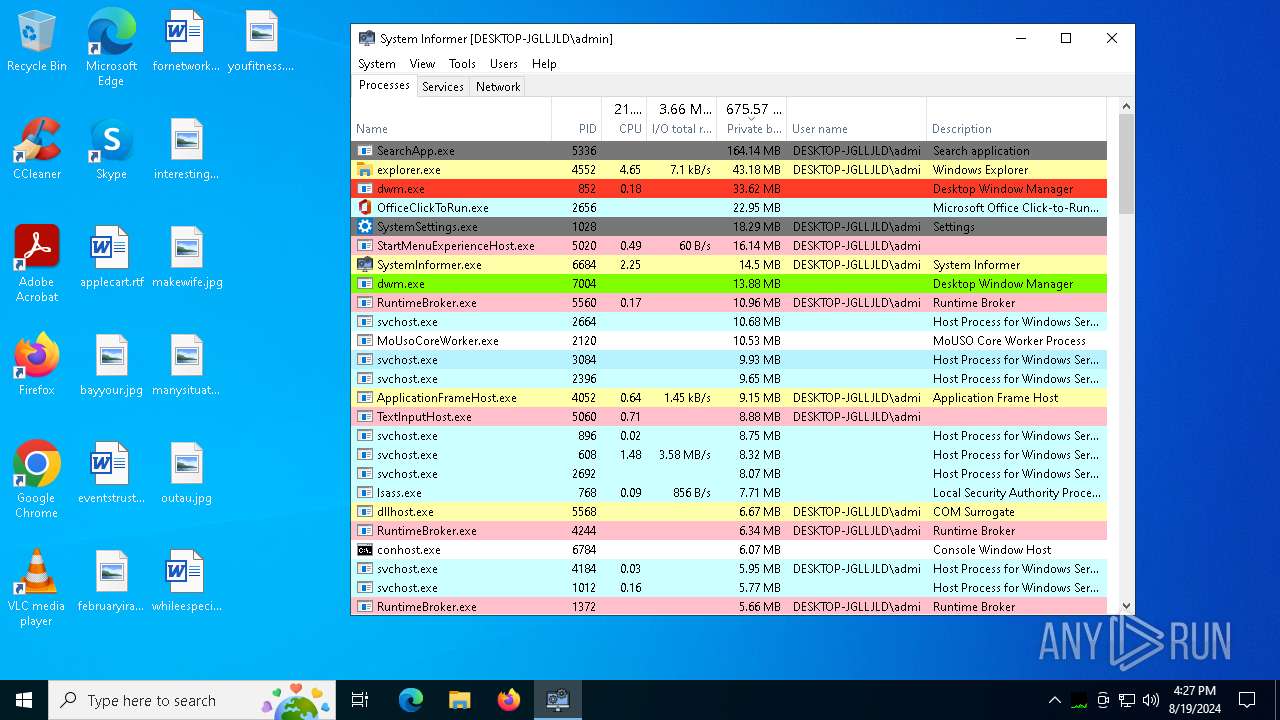This screenshot has height=720, width=1280.
Task: Click the taskbar search box
Action: click(x=192, y=700)
